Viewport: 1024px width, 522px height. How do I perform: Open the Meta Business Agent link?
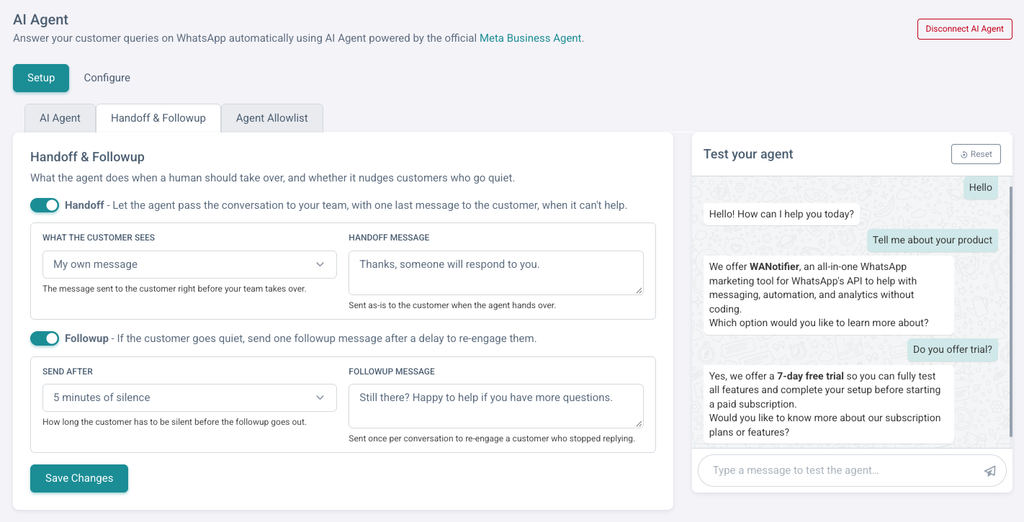click(530, 38)
